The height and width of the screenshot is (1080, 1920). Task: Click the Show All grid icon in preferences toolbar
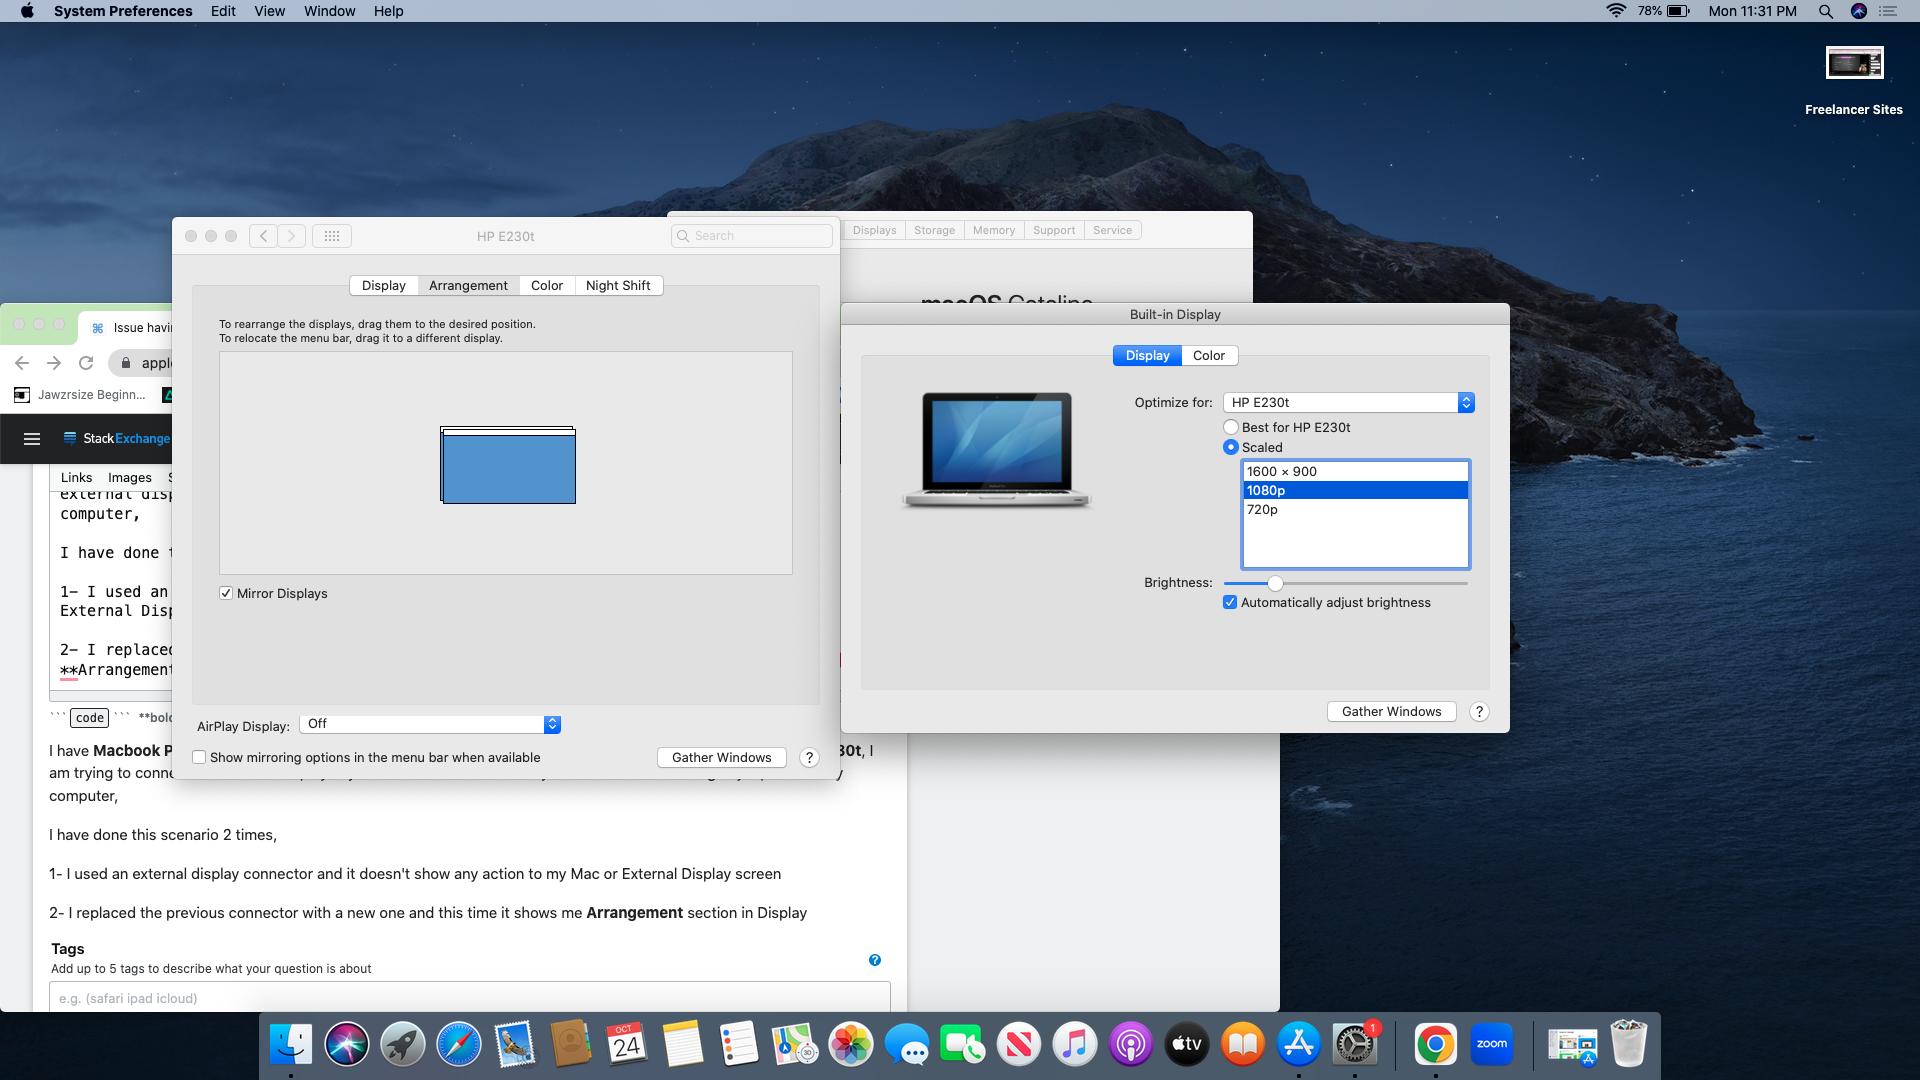tap(331, 235)
